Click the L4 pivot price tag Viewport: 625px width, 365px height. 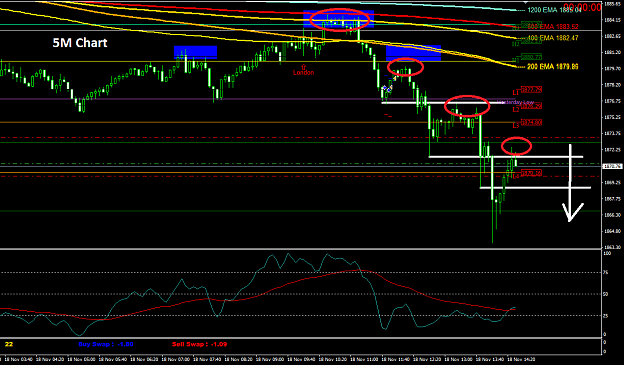(x=531, y=173)
